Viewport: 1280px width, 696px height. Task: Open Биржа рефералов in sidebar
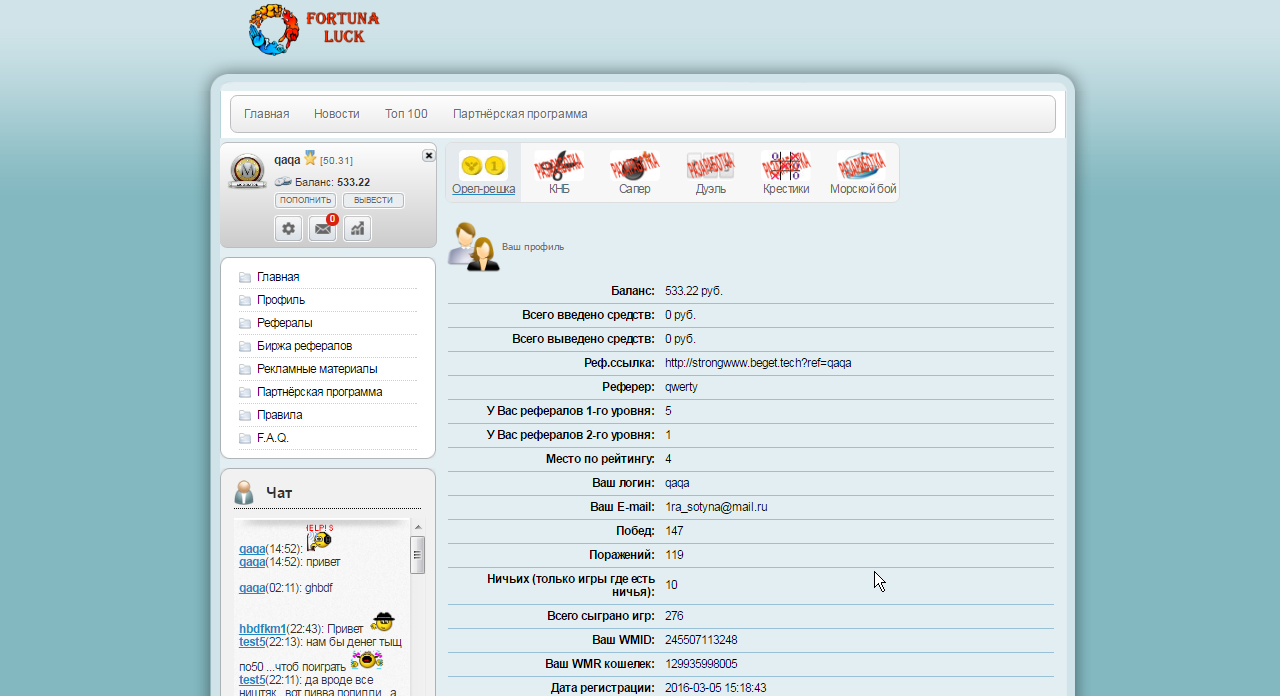304,346
